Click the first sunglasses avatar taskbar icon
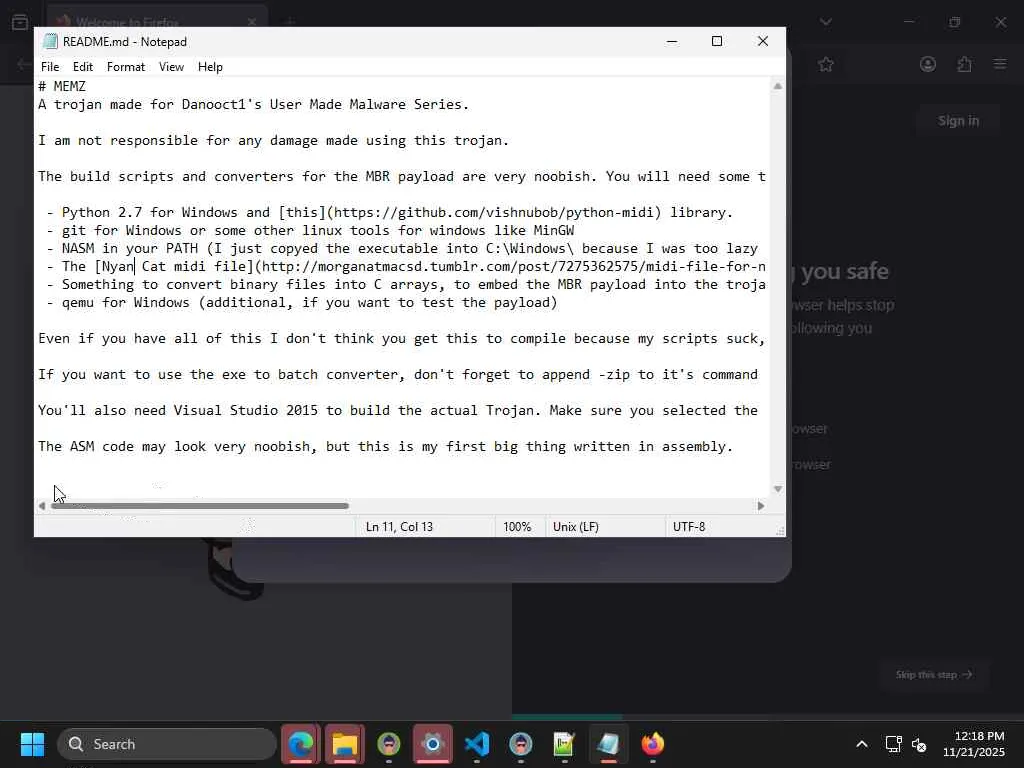Image resolution: width=1024 pixels, height=768 pixels. (x=389, y=744)
